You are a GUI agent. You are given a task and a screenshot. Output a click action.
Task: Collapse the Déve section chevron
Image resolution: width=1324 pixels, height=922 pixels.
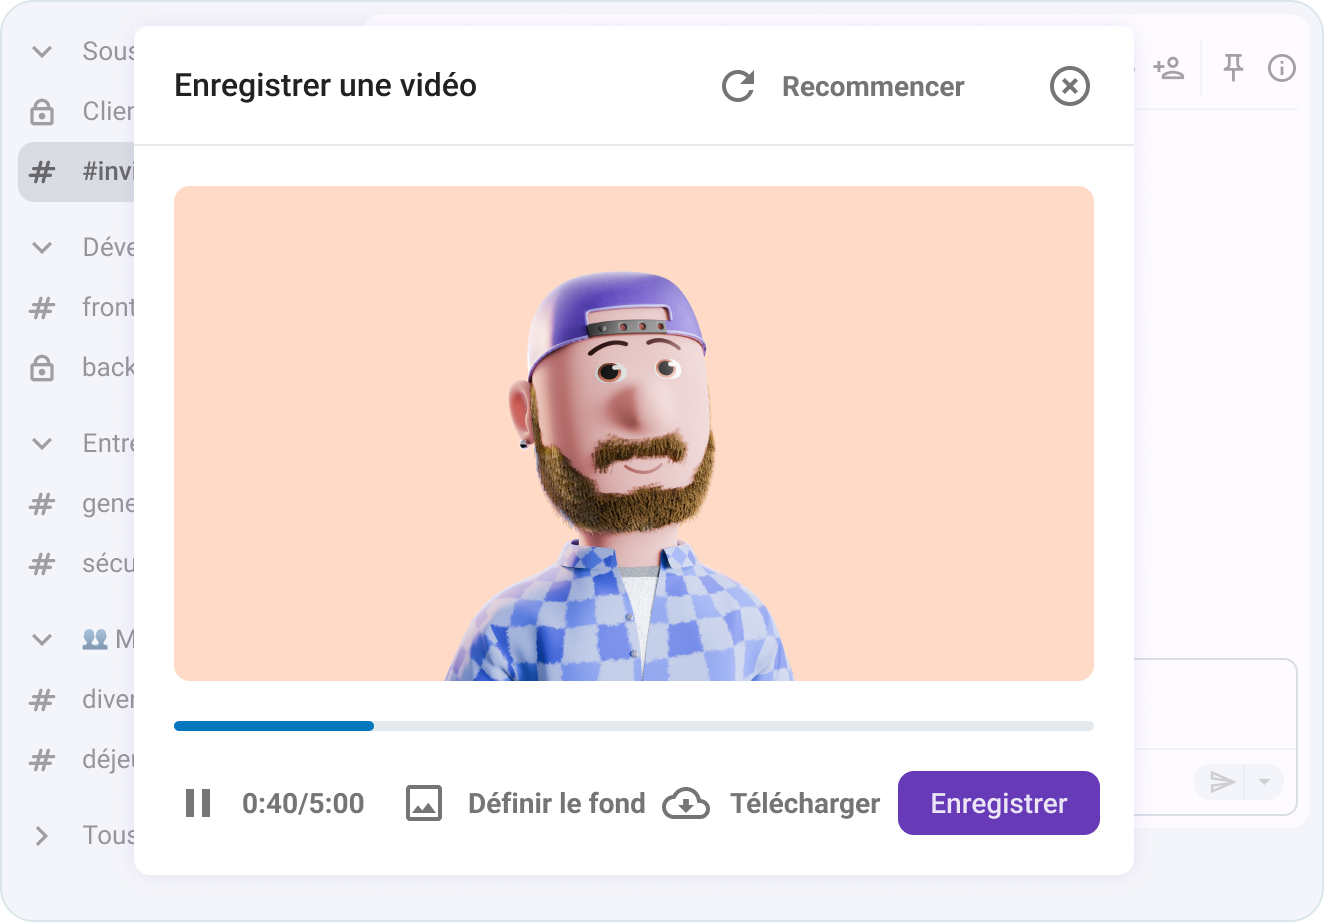pyautogui.click(x=41, y=247)
